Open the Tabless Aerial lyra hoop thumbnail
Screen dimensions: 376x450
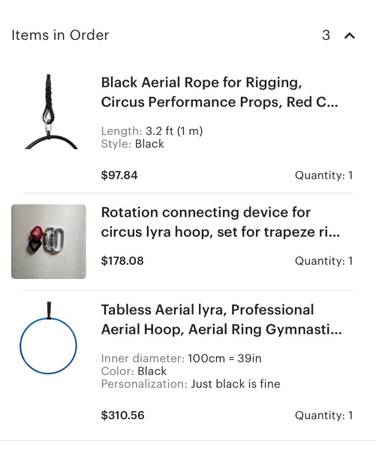49,338
